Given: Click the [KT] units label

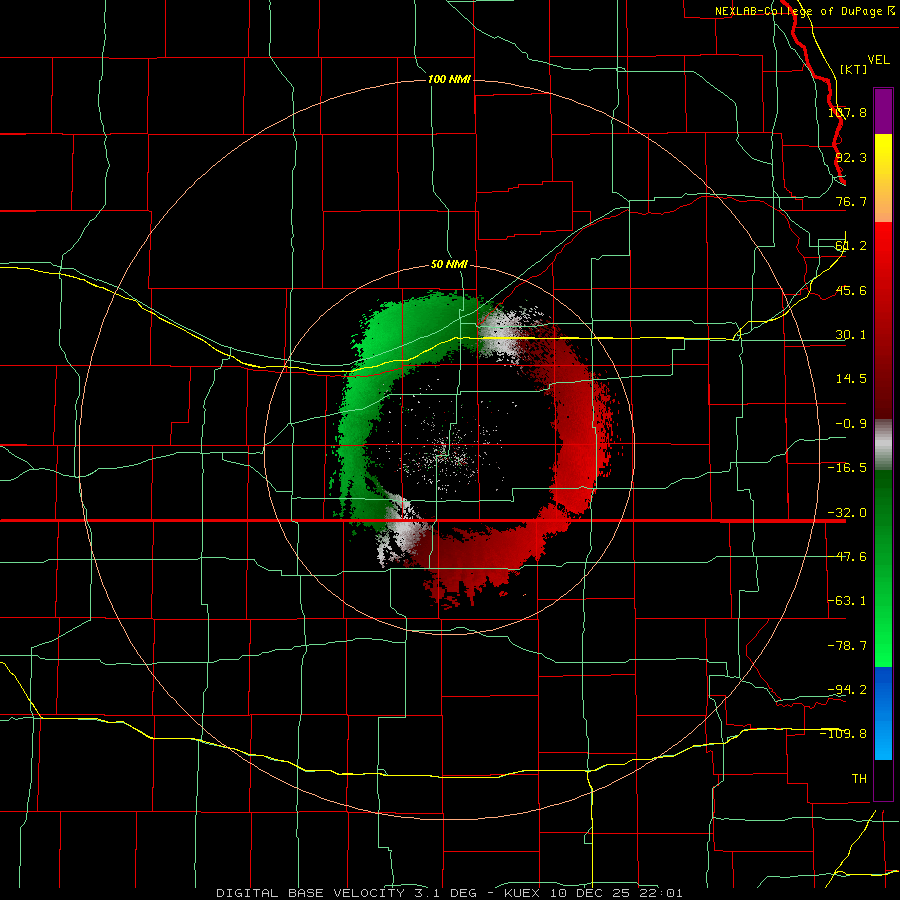Looking at the screenshot, I should [x=854, y=69].
